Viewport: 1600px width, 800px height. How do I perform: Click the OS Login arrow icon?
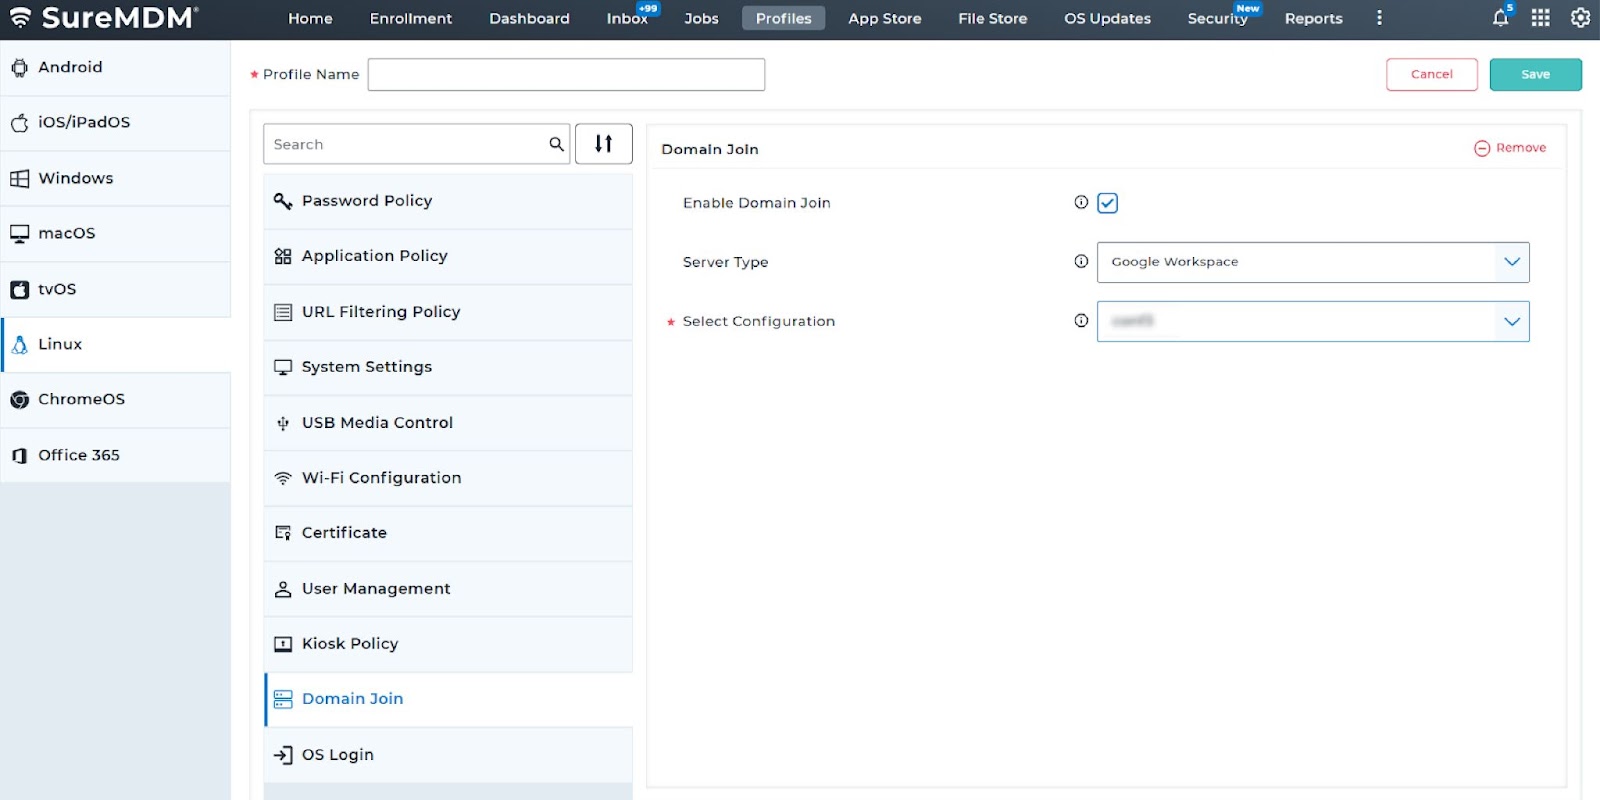283,755
